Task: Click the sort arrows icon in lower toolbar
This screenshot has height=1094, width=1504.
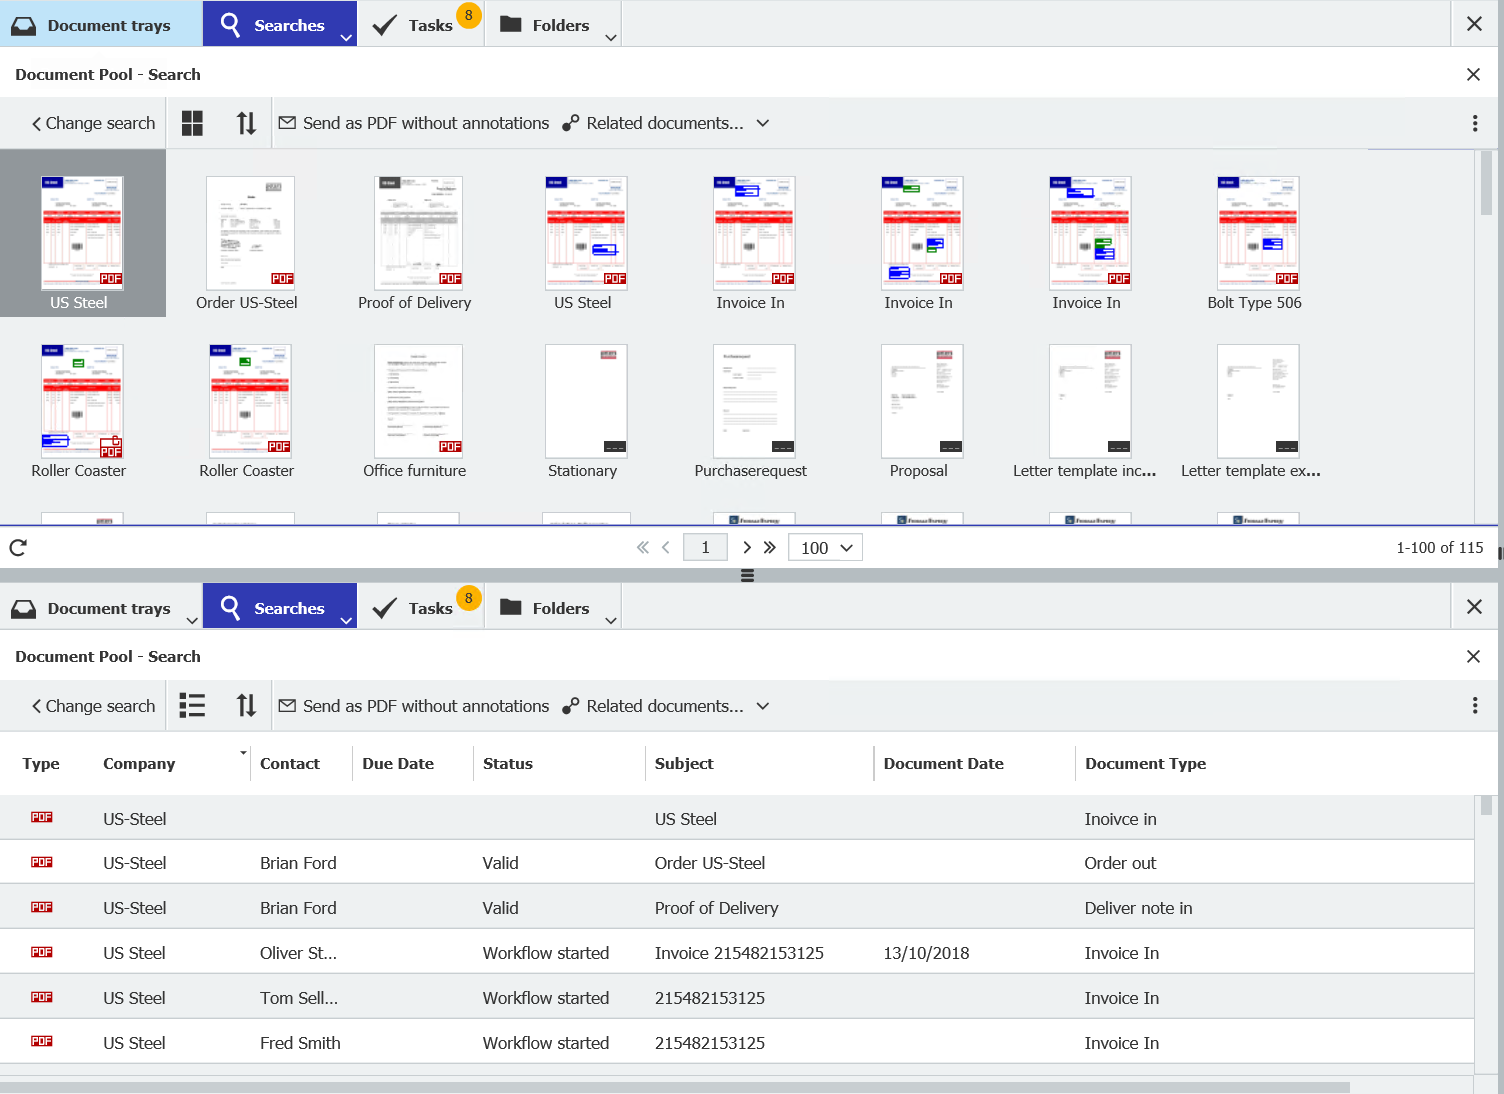Action: coord(246,706)
